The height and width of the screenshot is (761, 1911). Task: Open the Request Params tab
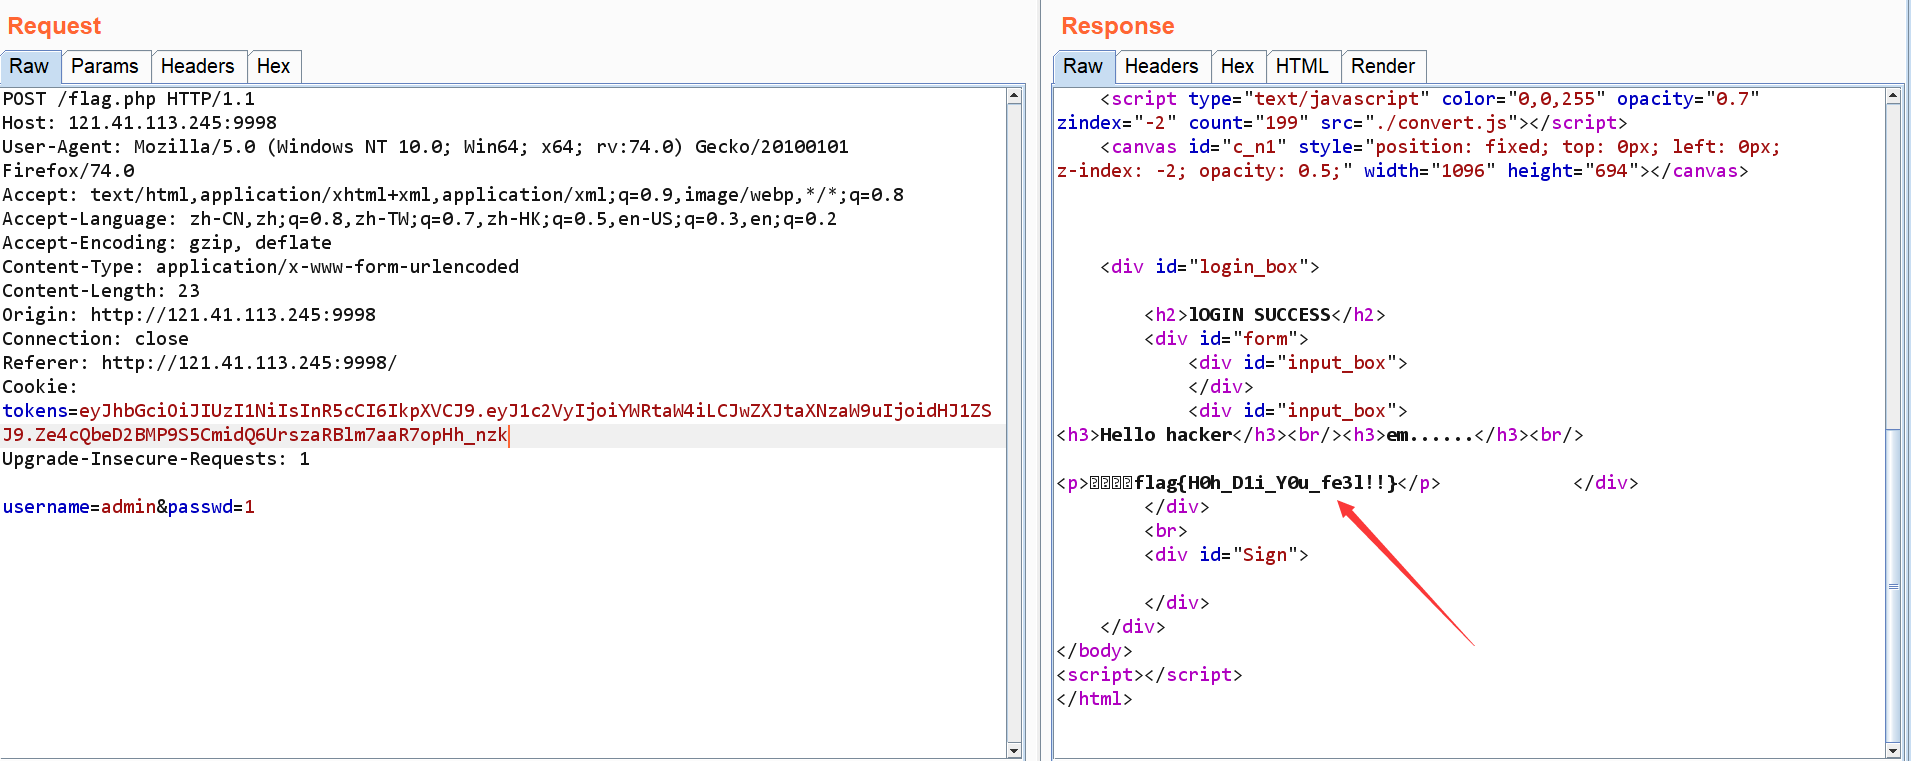pyautogui.click(x=105, y=66)
